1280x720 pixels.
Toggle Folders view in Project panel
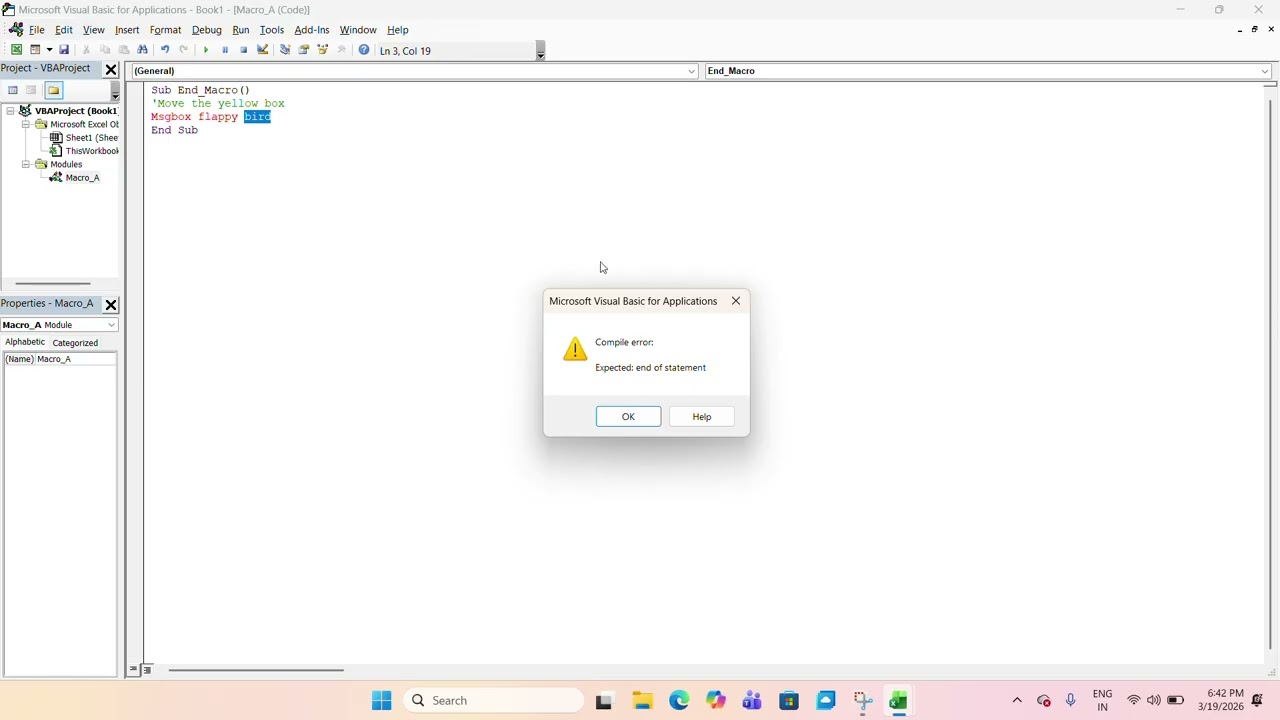(53, 90)
